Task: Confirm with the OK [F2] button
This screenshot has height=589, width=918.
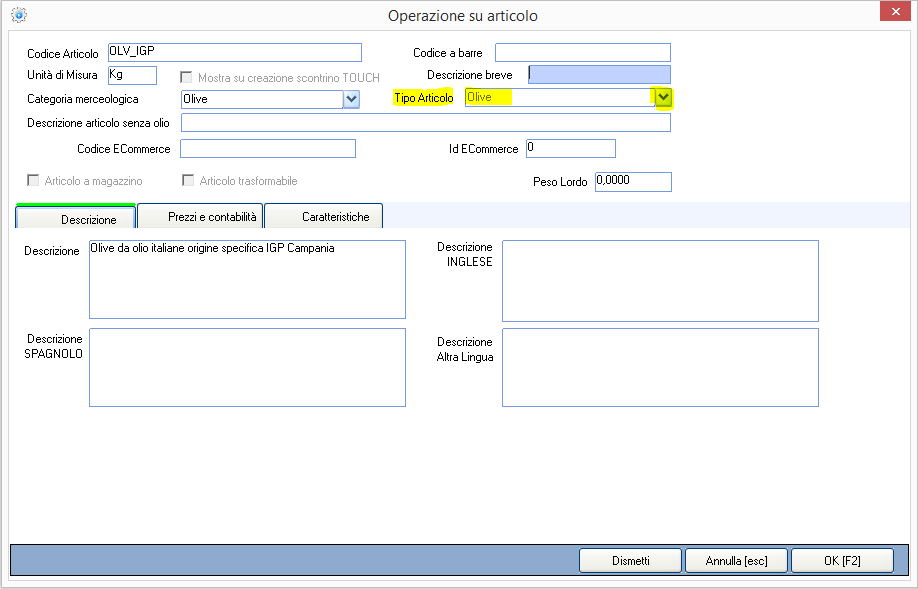Action: pos(842,560)
